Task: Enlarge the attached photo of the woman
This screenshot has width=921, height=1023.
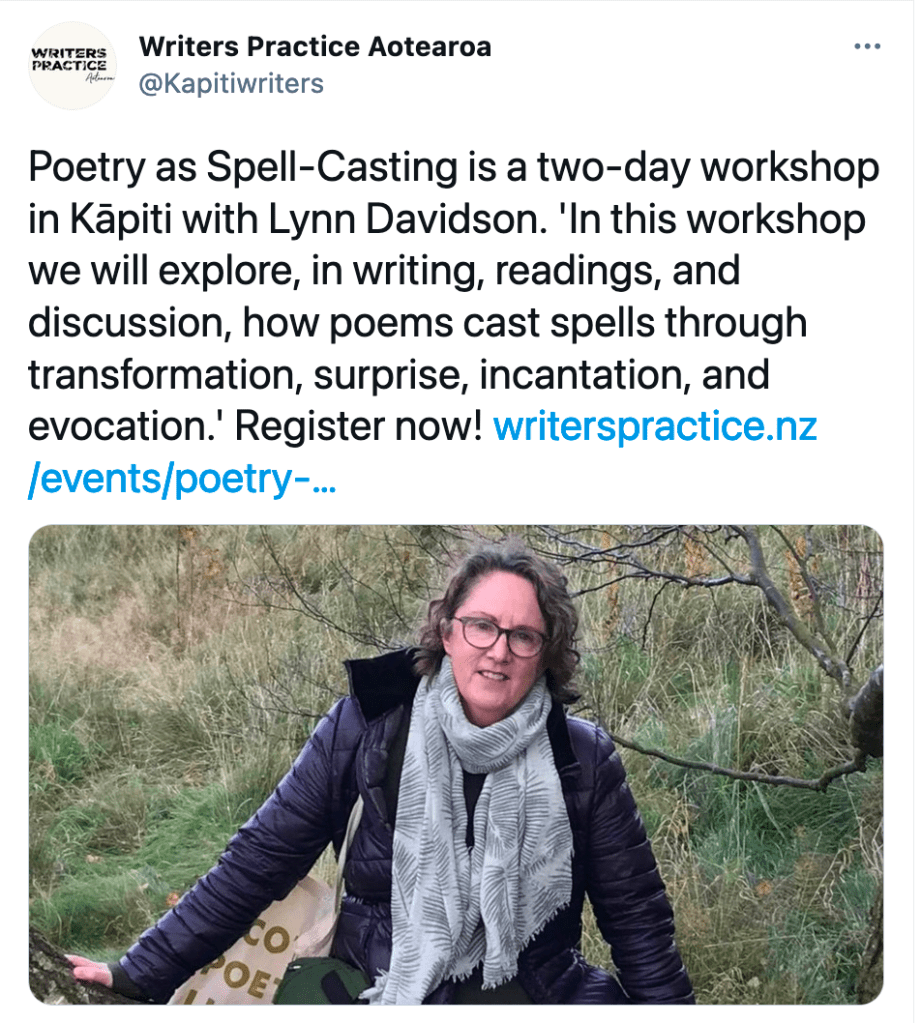Action: pos(455,763)
